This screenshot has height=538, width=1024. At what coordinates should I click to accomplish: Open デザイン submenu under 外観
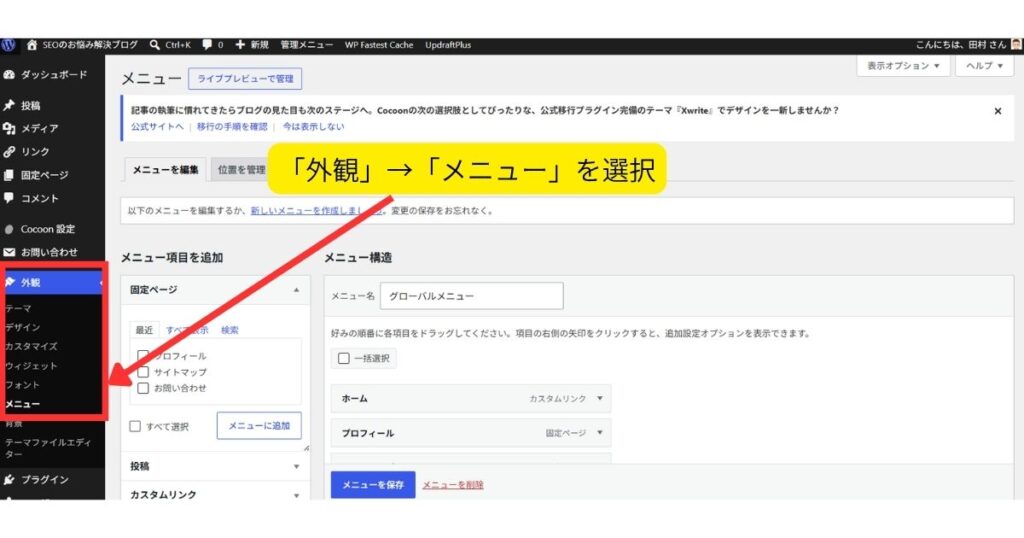pos(23,327)
